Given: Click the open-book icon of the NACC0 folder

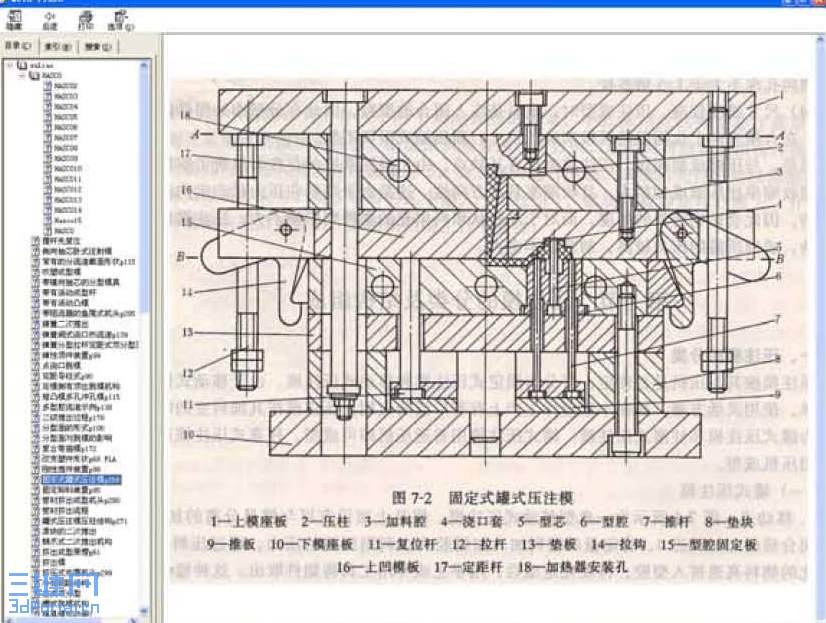Looking at the screenshot, I should (x=34, y=76).
